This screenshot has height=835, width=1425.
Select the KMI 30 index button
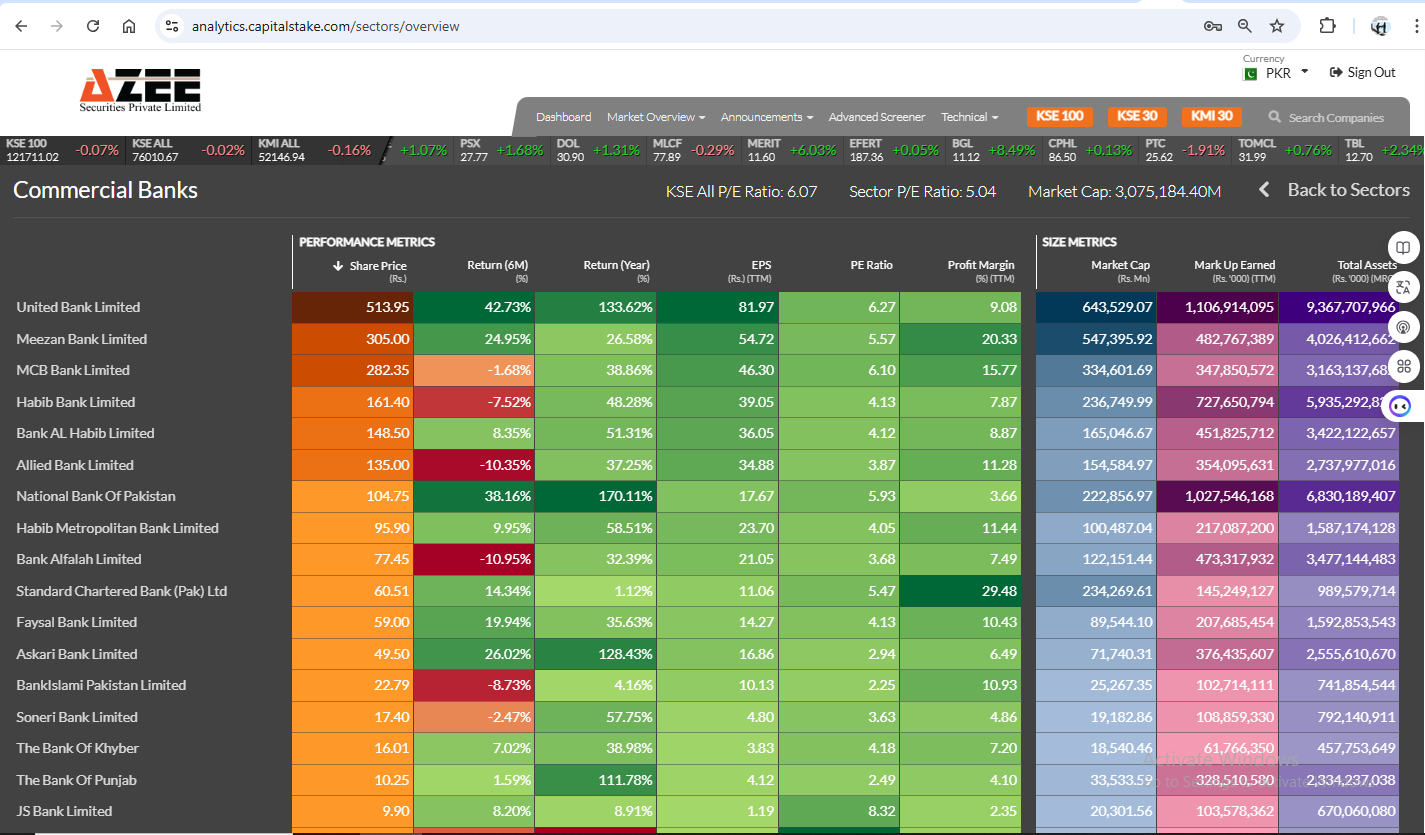(x=1211, y=116)
